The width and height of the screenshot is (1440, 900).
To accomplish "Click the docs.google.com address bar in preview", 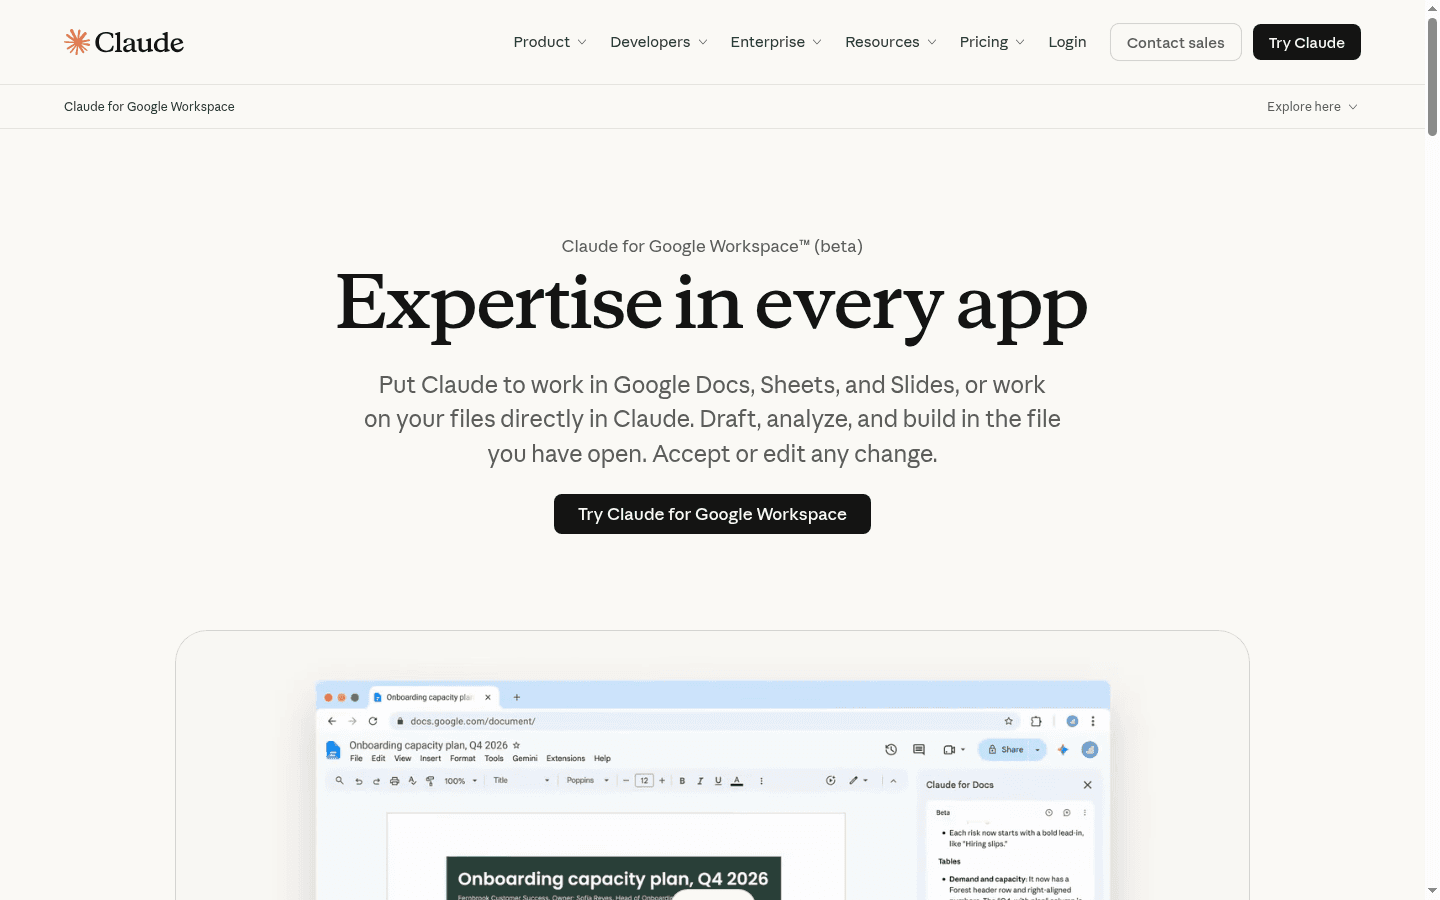I will click(x=704, y=721).
